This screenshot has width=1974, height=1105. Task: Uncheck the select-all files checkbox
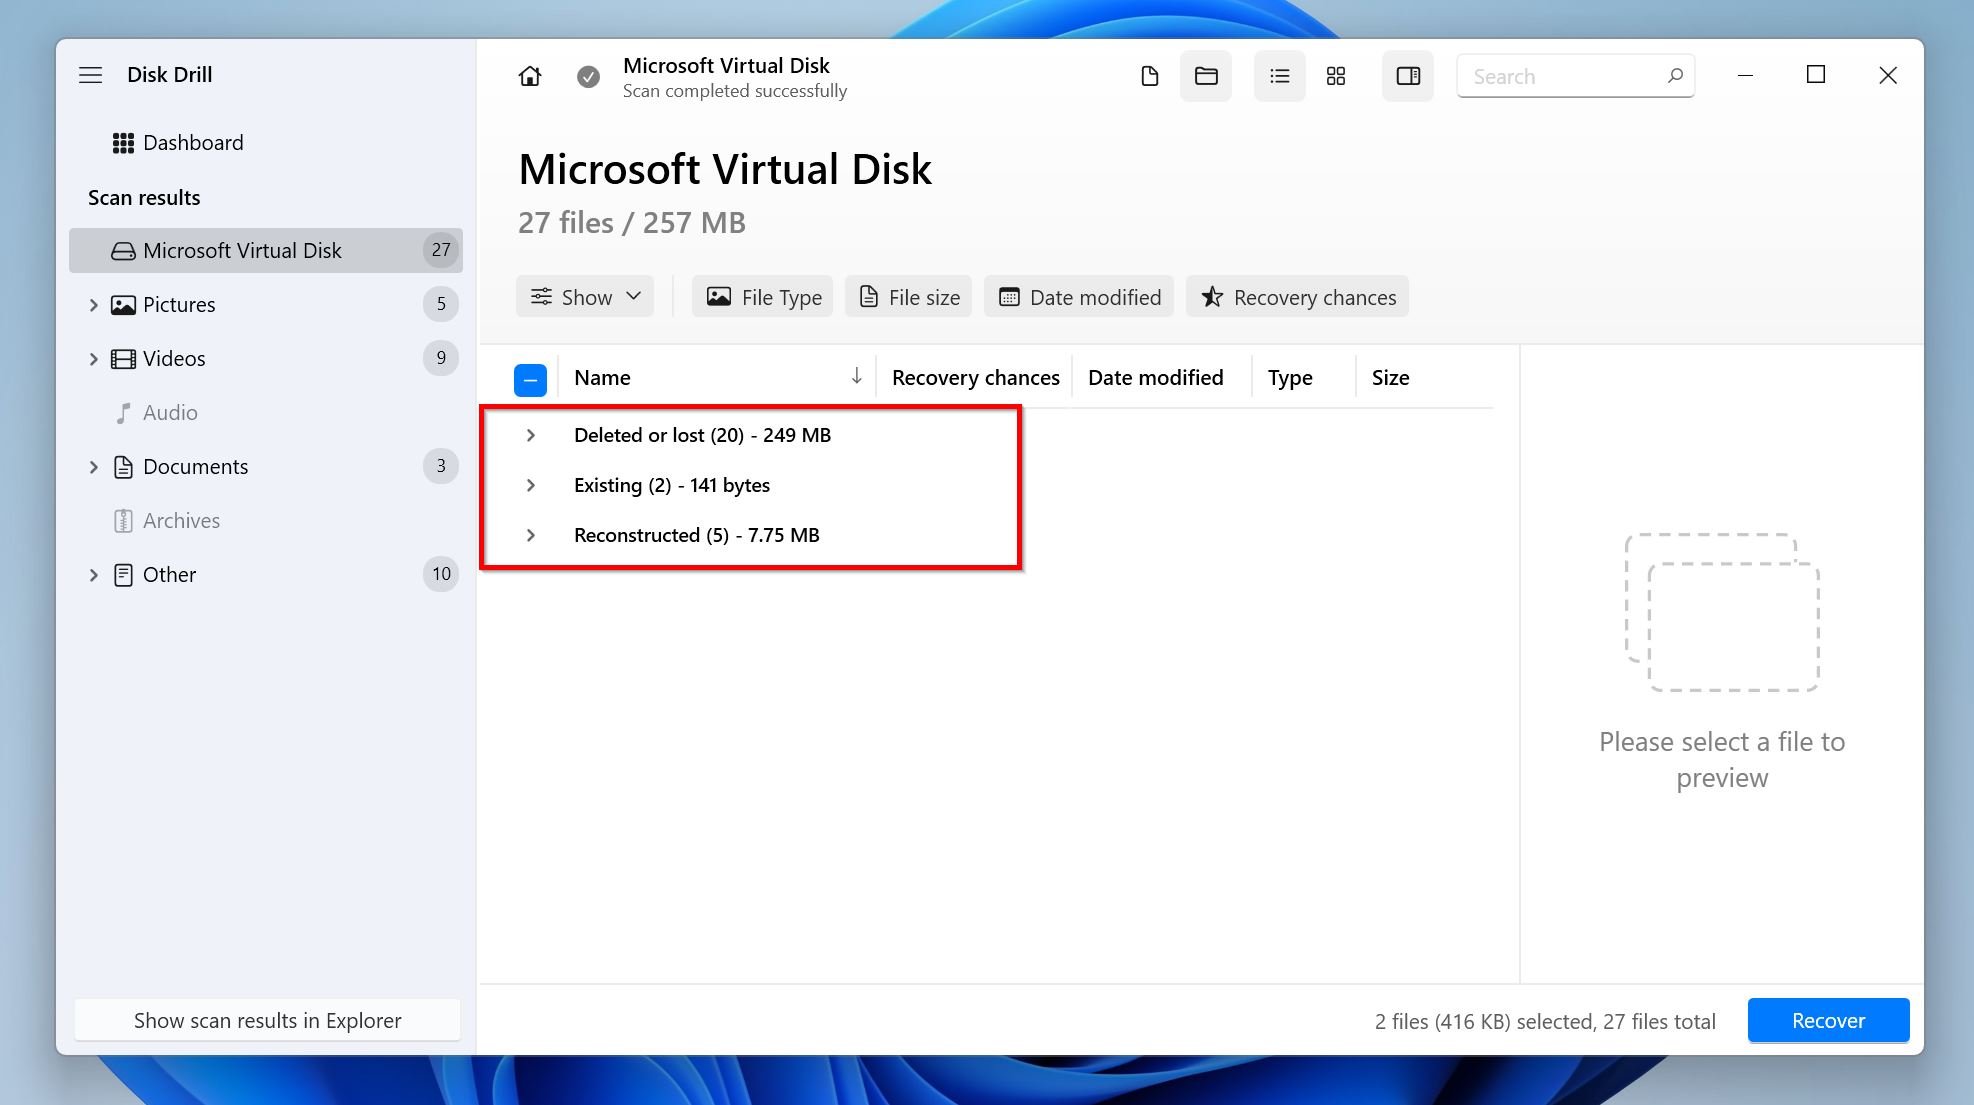[530, 379]
